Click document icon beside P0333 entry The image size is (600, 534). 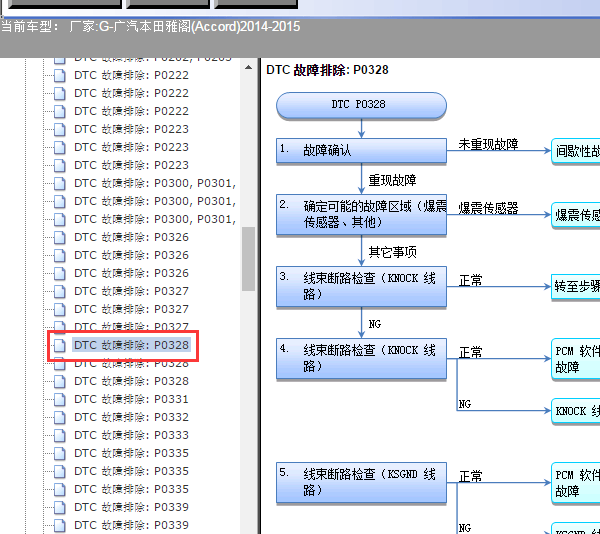60,435
